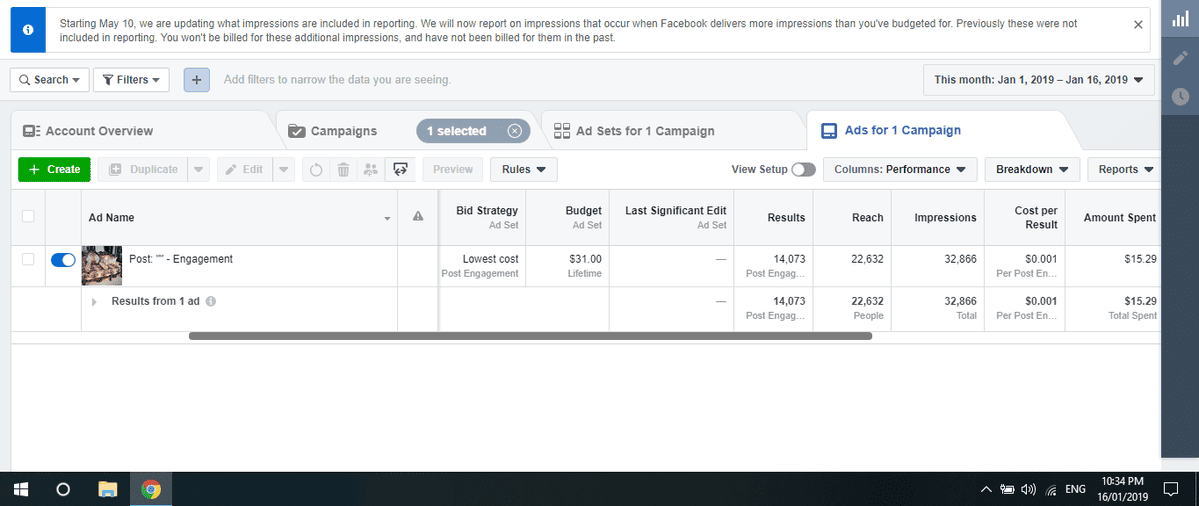Open the pencil edit icon in right sidebar

[x=1180, y=58]
